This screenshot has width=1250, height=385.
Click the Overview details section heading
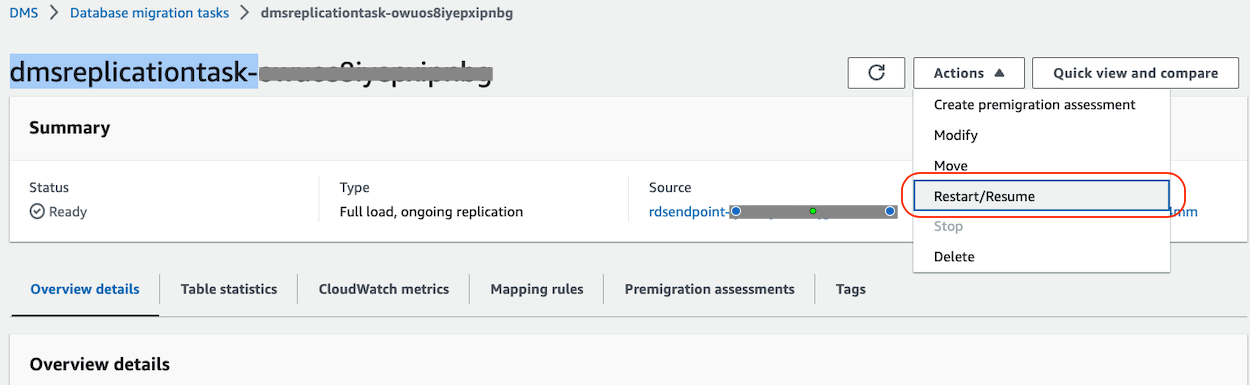pyautogui.click(x=100, y=364)
